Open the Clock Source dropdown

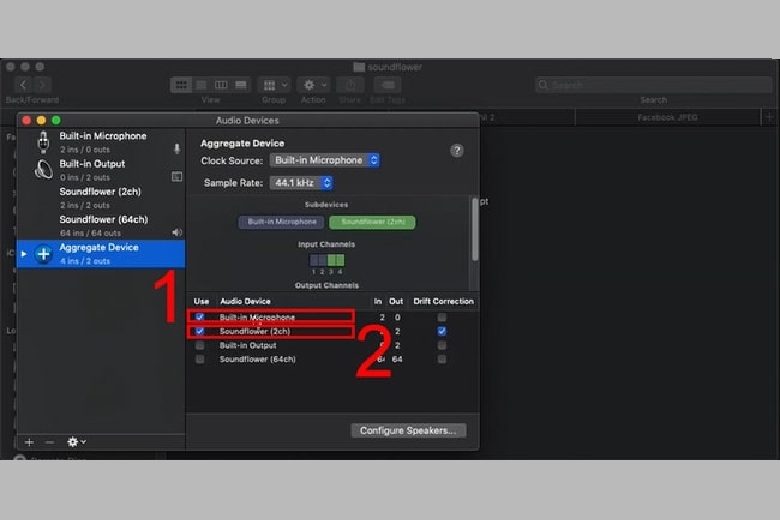pyautogui.click(x=324, y=160)
